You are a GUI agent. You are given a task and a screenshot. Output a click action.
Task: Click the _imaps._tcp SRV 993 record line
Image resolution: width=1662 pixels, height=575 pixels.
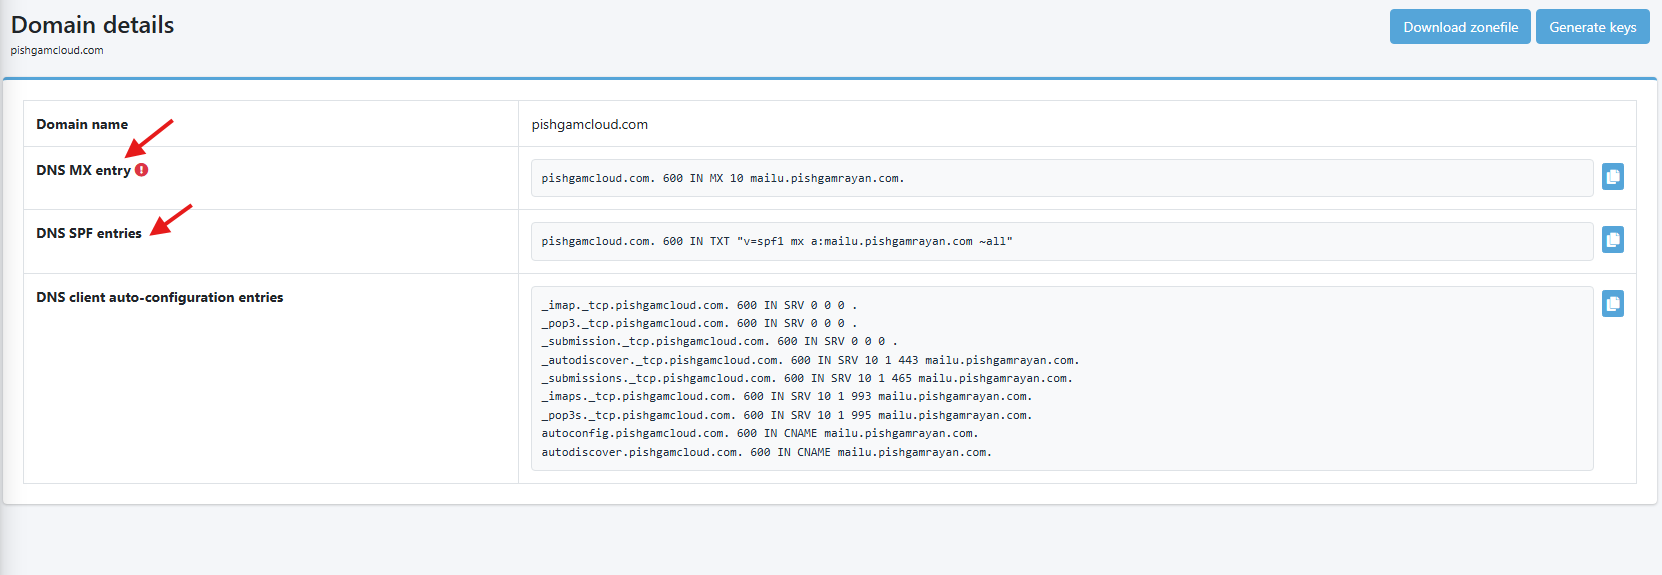tap(786, 396)
